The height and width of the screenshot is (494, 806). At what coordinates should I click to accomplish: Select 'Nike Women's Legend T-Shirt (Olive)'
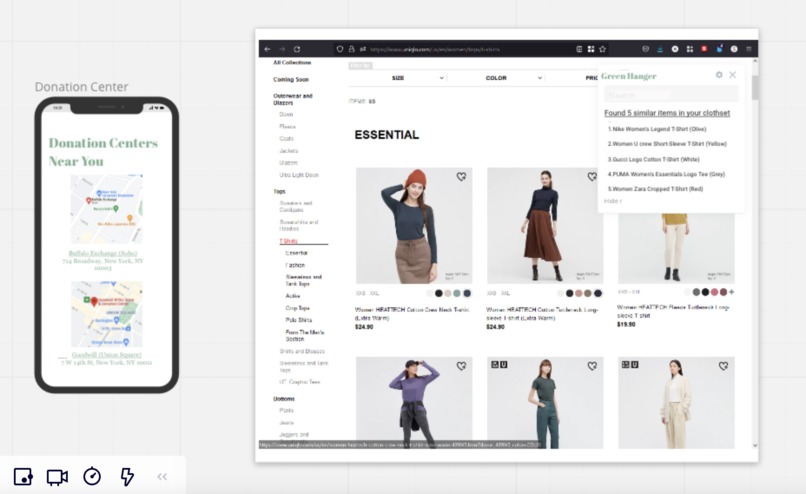coord(657,129)
